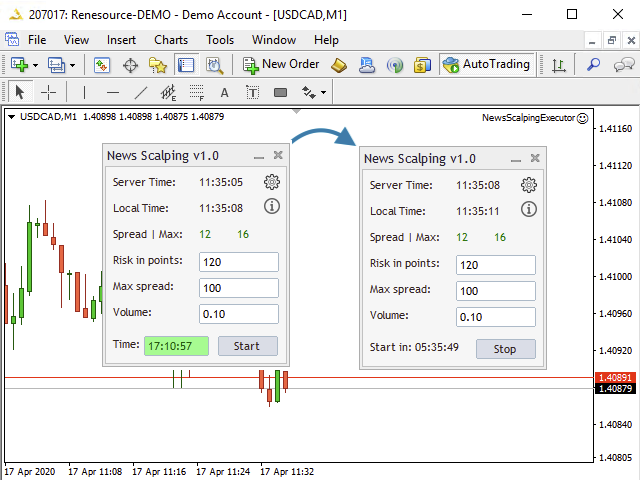The width and height of the screenshot is (640, 480).
Task: Open the Help menu
Action: 326,40
